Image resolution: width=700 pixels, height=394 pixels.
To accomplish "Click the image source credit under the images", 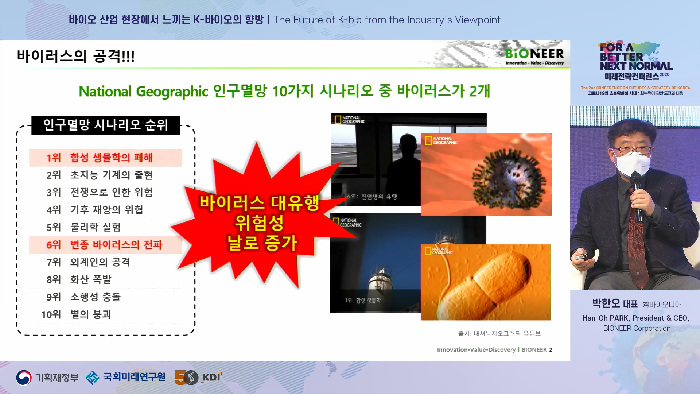I will point(499,333).
